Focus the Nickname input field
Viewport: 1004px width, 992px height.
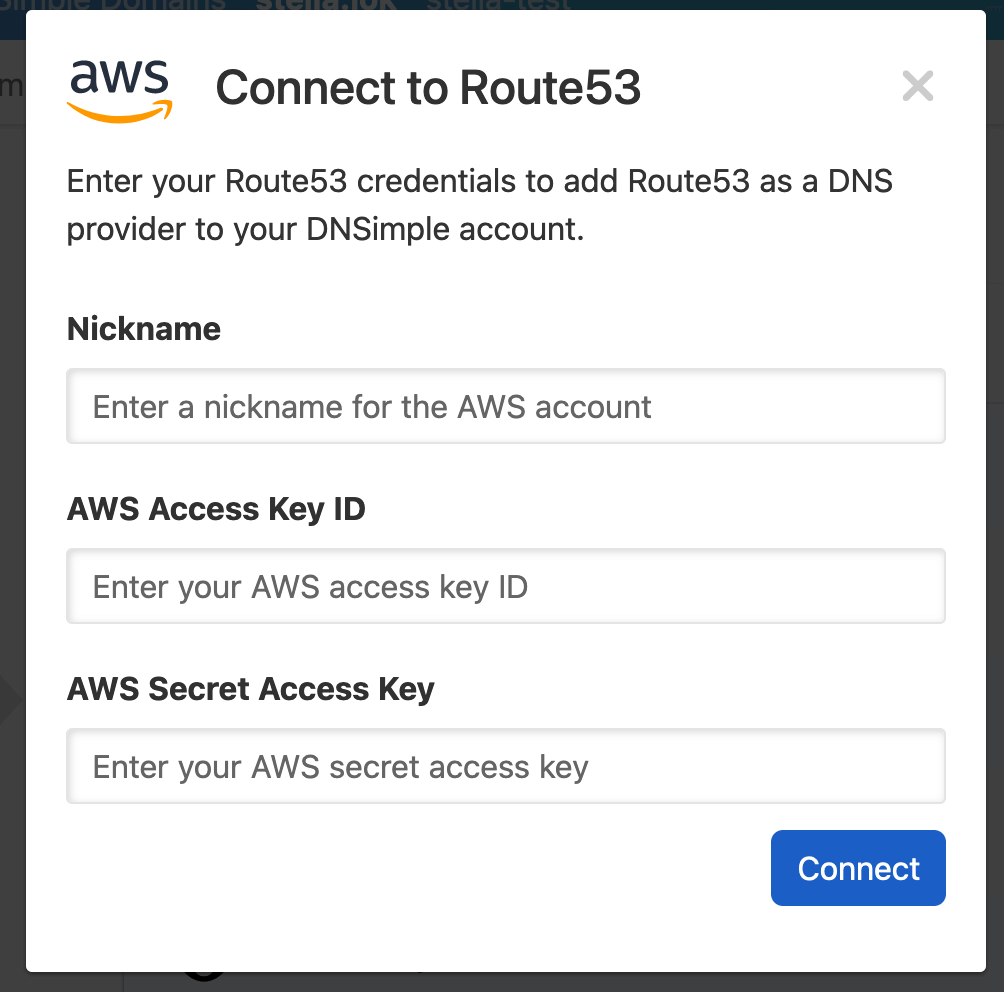pos(505,406)
